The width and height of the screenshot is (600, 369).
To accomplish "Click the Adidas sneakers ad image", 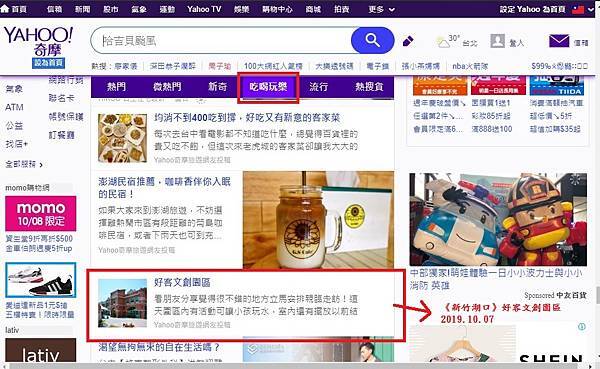I will click(41, 280).
